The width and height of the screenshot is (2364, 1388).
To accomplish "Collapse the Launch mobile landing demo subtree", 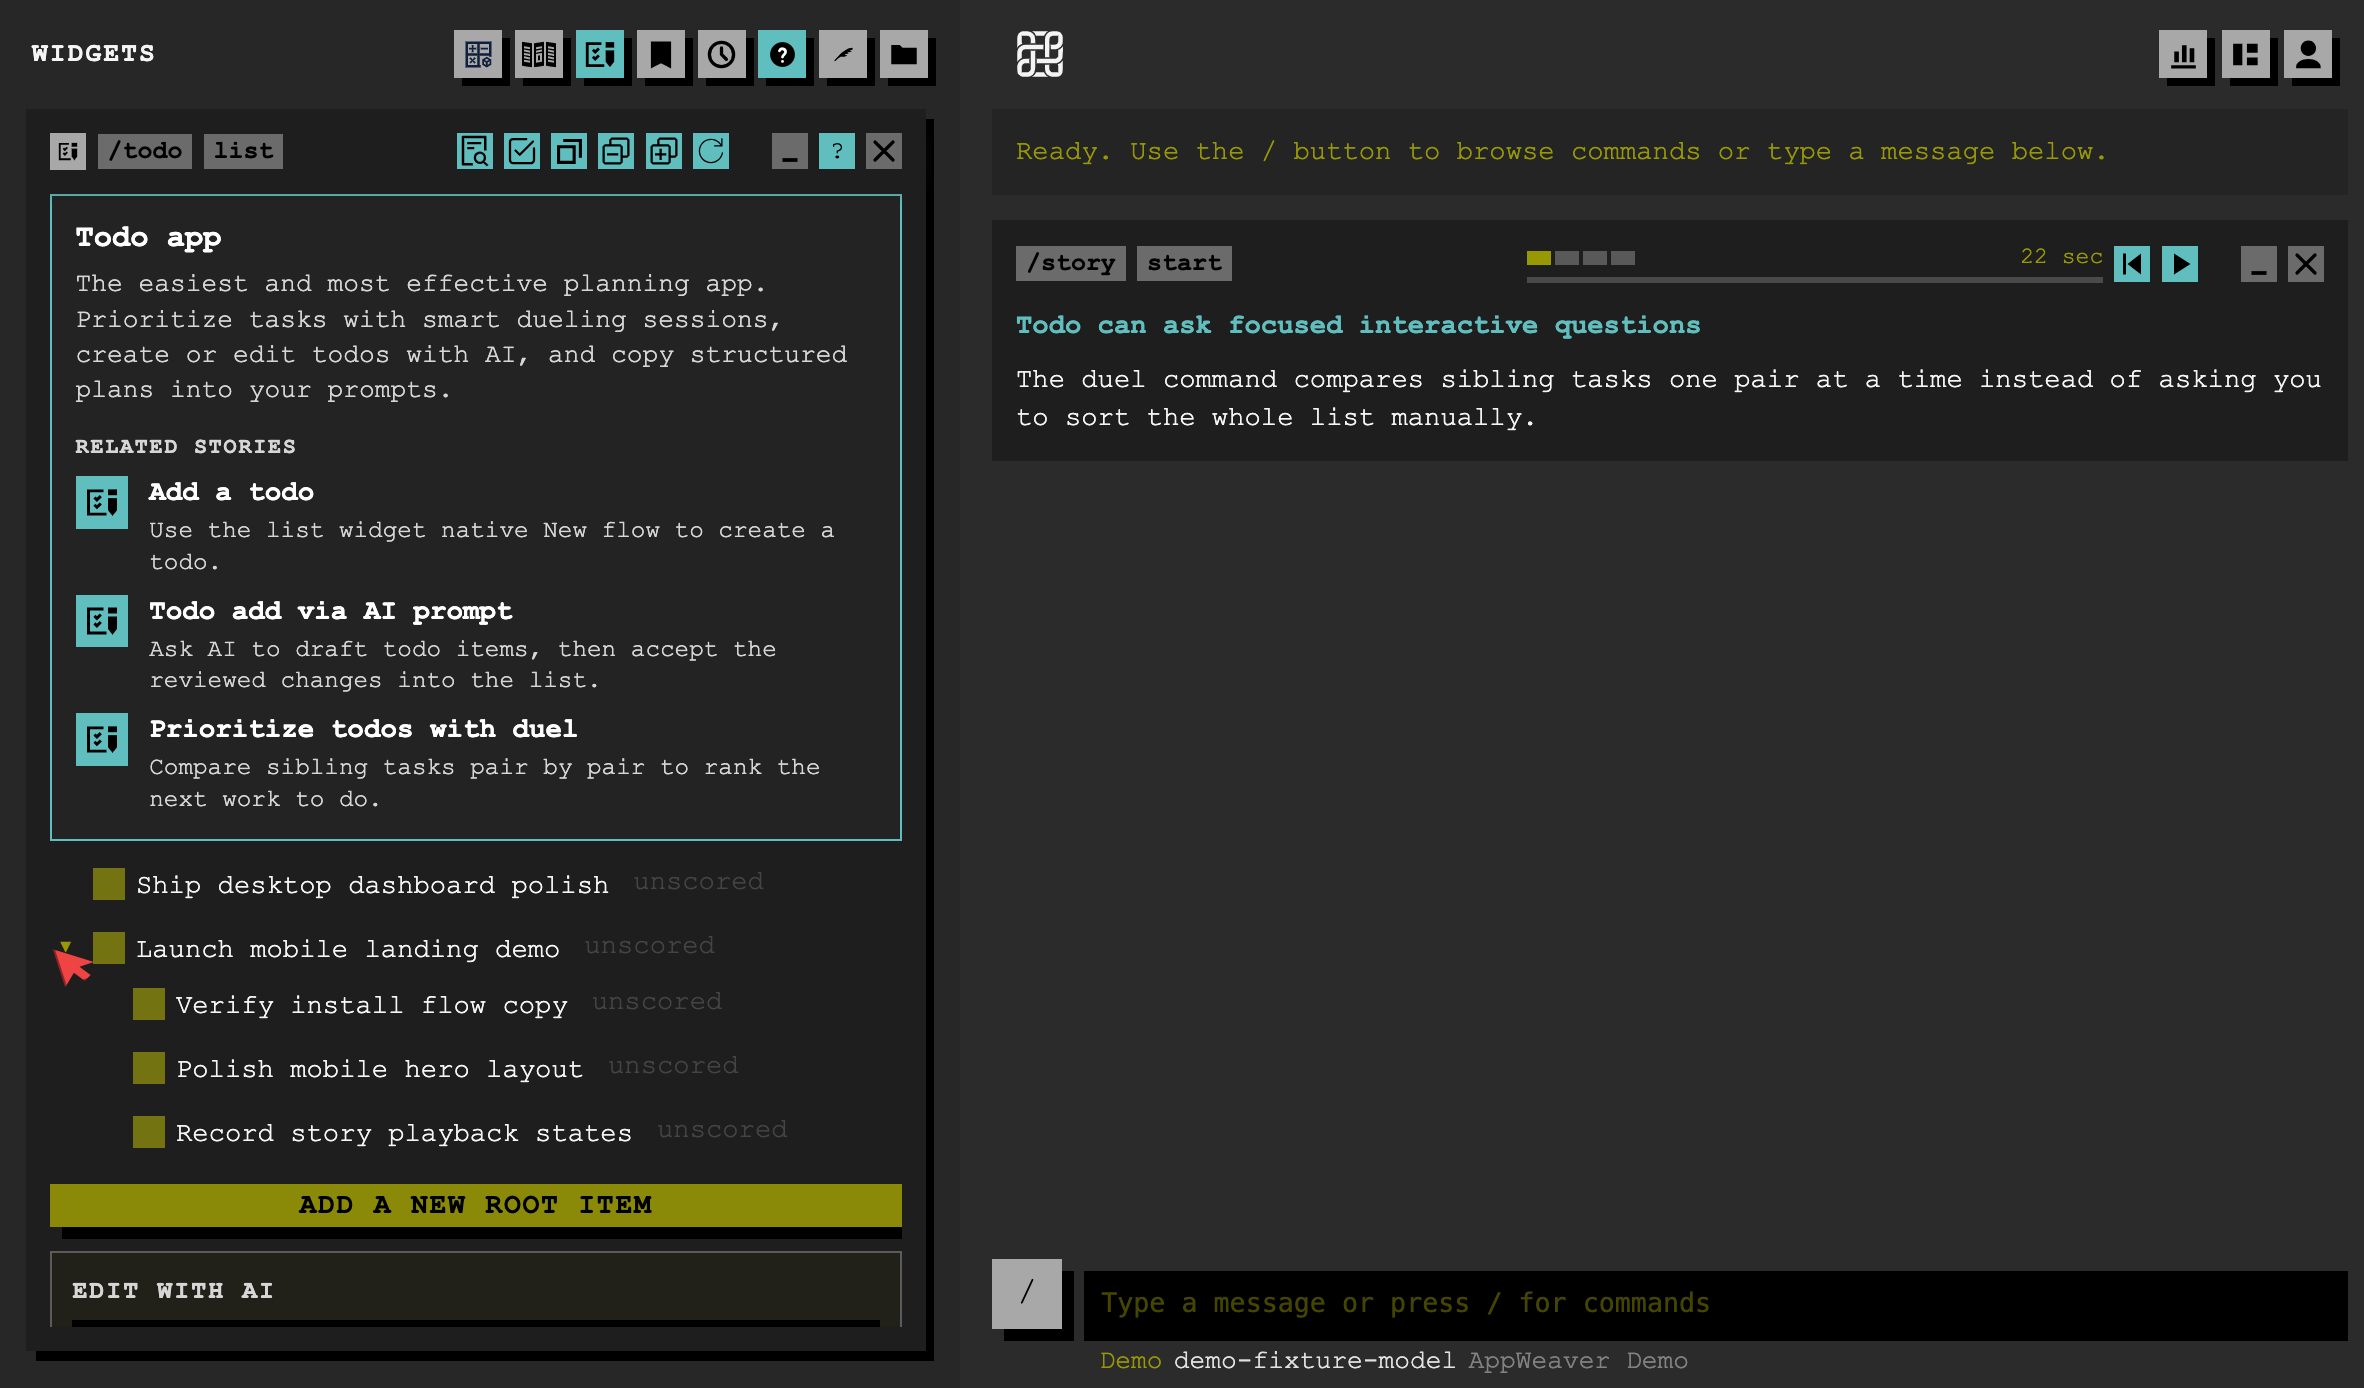I will tap(66, 946).
